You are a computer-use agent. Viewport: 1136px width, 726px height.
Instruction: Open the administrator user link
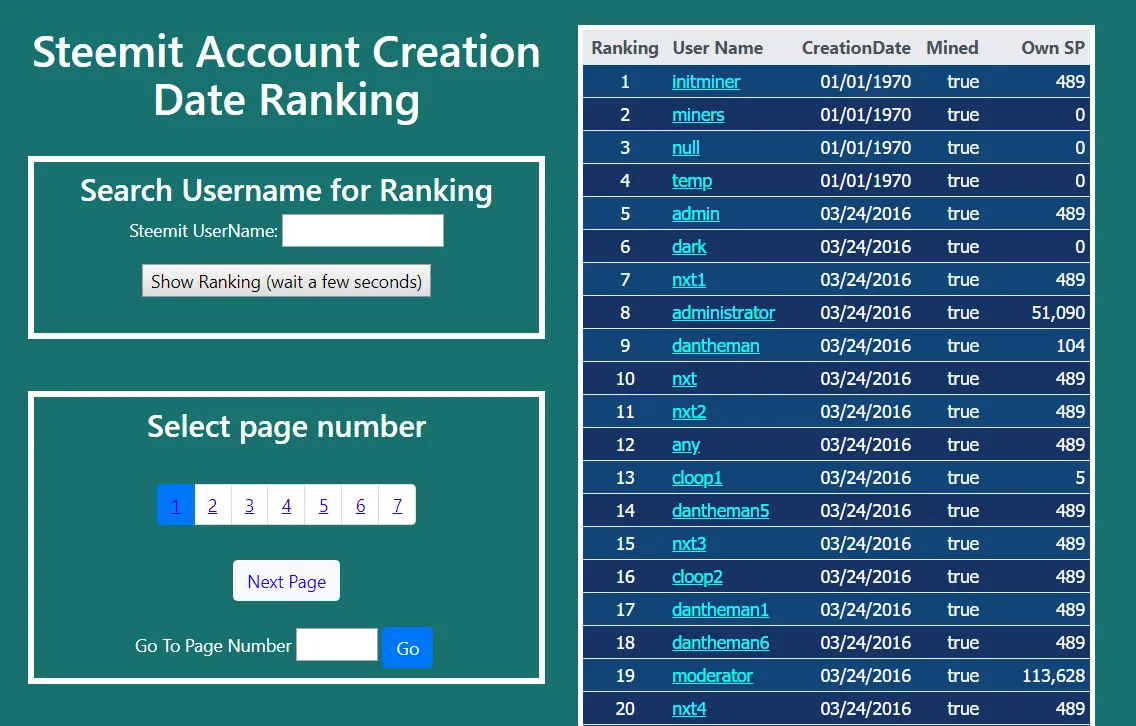[723, 313]
